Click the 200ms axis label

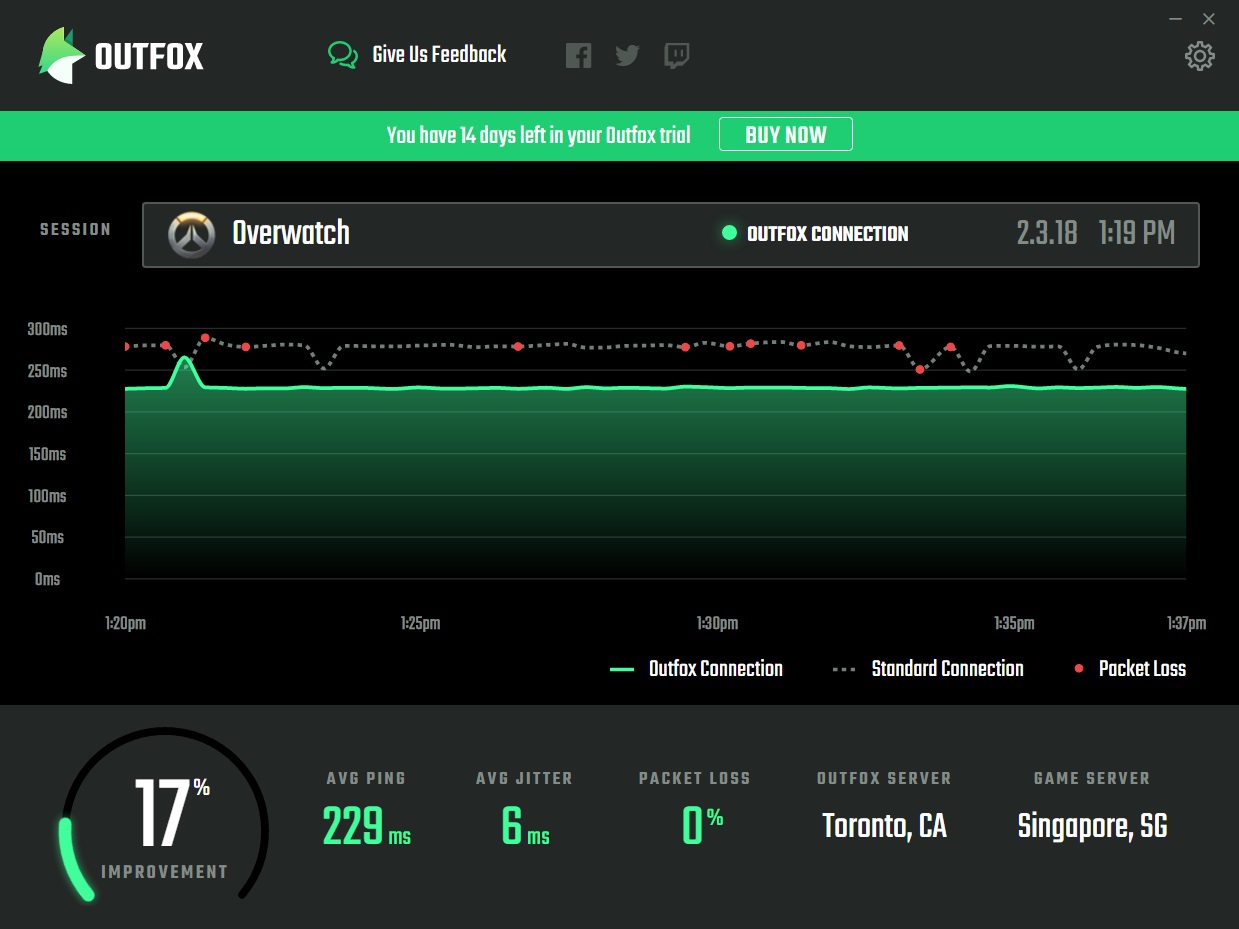48,412
